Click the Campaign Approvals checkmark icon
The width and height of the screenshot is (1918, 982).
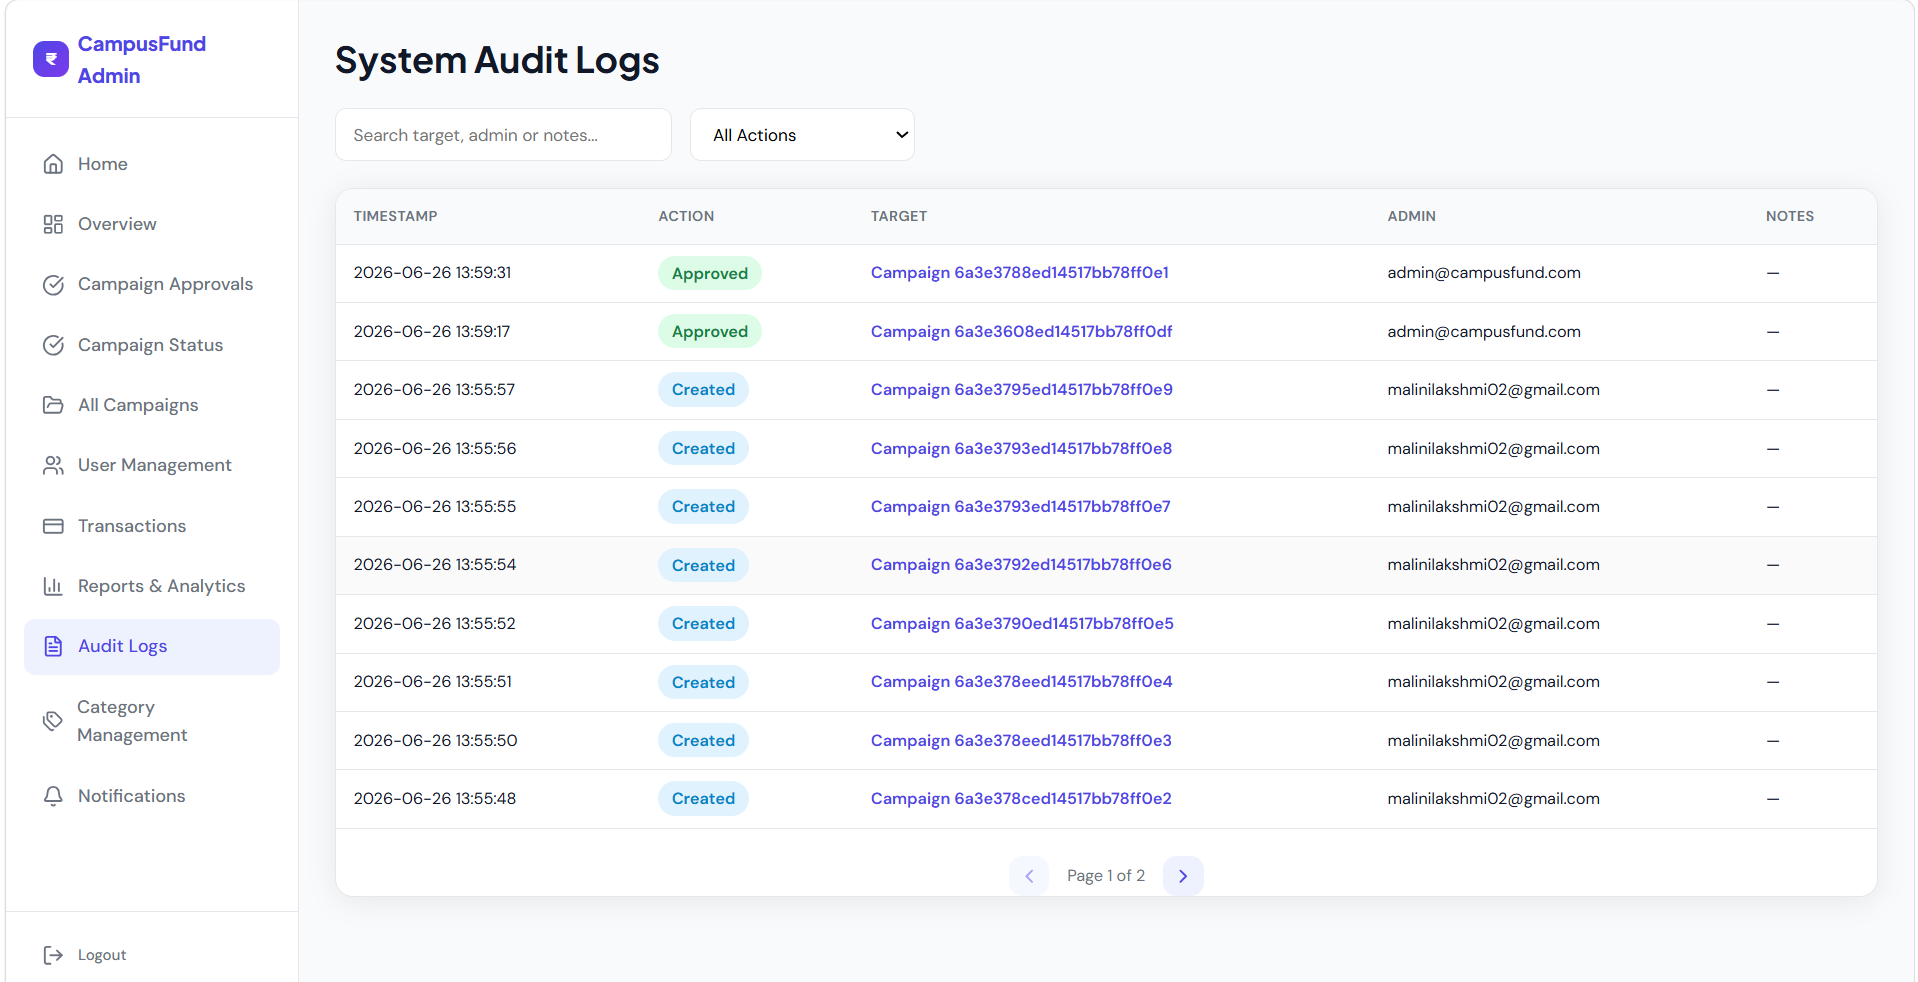pyautogui.click(x=53, y=285)
